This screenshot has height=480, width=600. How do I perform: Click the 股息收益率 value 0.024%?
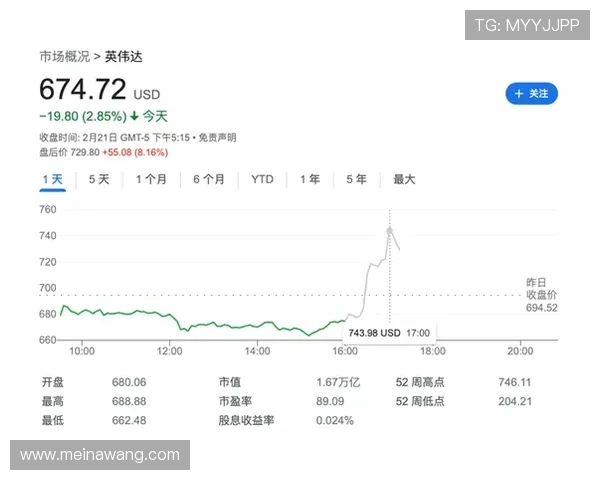point(335,420)
